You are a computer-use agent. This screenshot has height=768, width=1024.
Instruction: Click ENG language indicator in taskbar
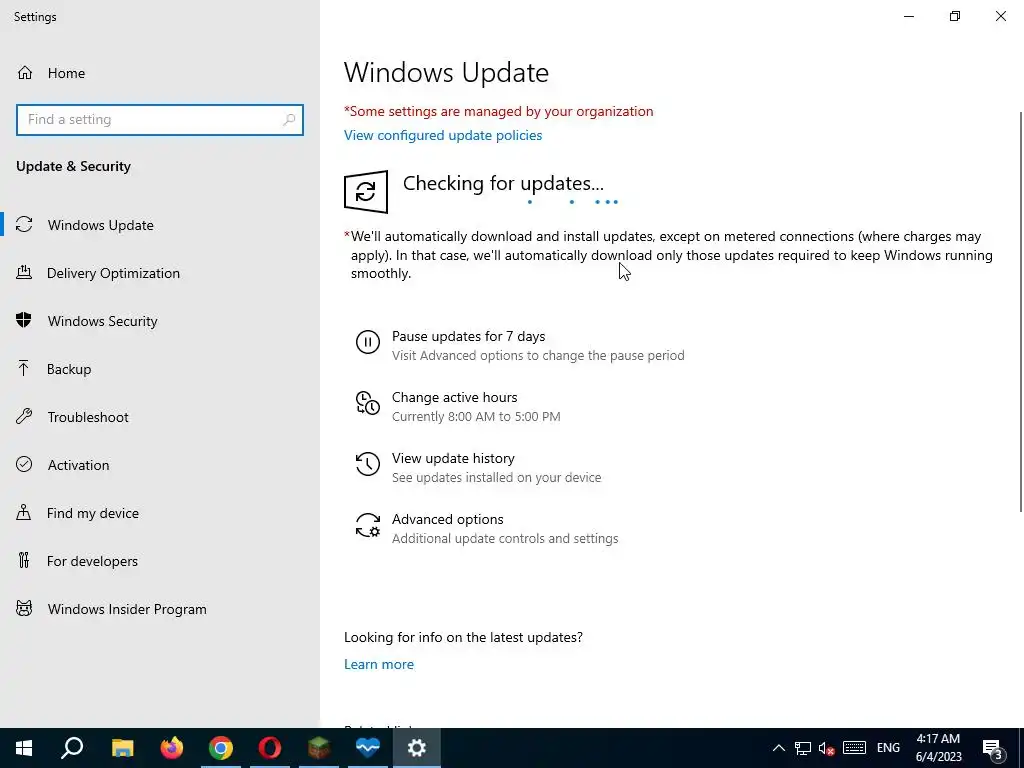pos(888,748)
